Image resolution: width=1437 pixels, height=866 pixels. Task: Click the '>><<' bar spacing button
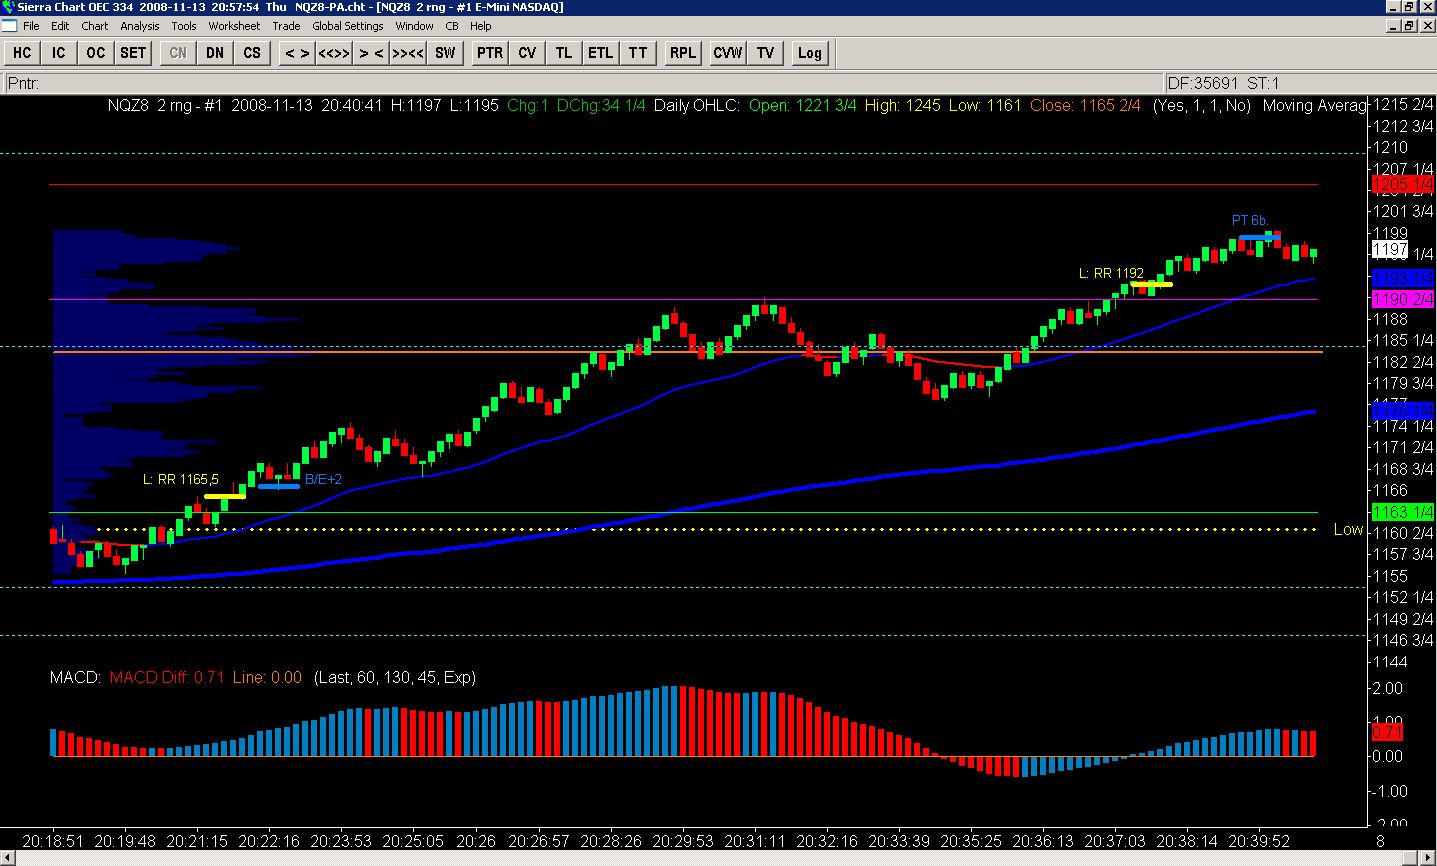pyautogui.click(x=408, y=53)
